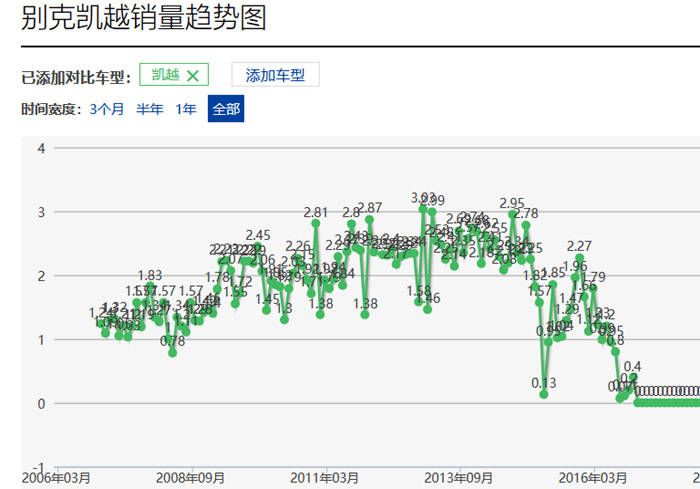Click the 2.78 data point

click(x=525, y=226)
